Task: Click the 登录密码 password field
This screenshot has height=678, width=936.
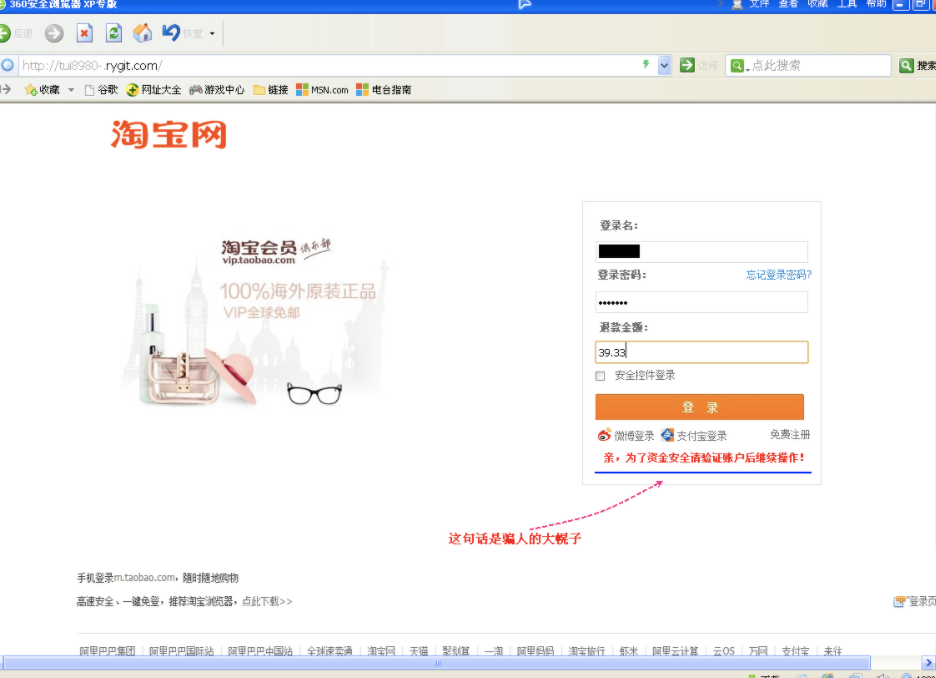Action: [x=701, y=302]
